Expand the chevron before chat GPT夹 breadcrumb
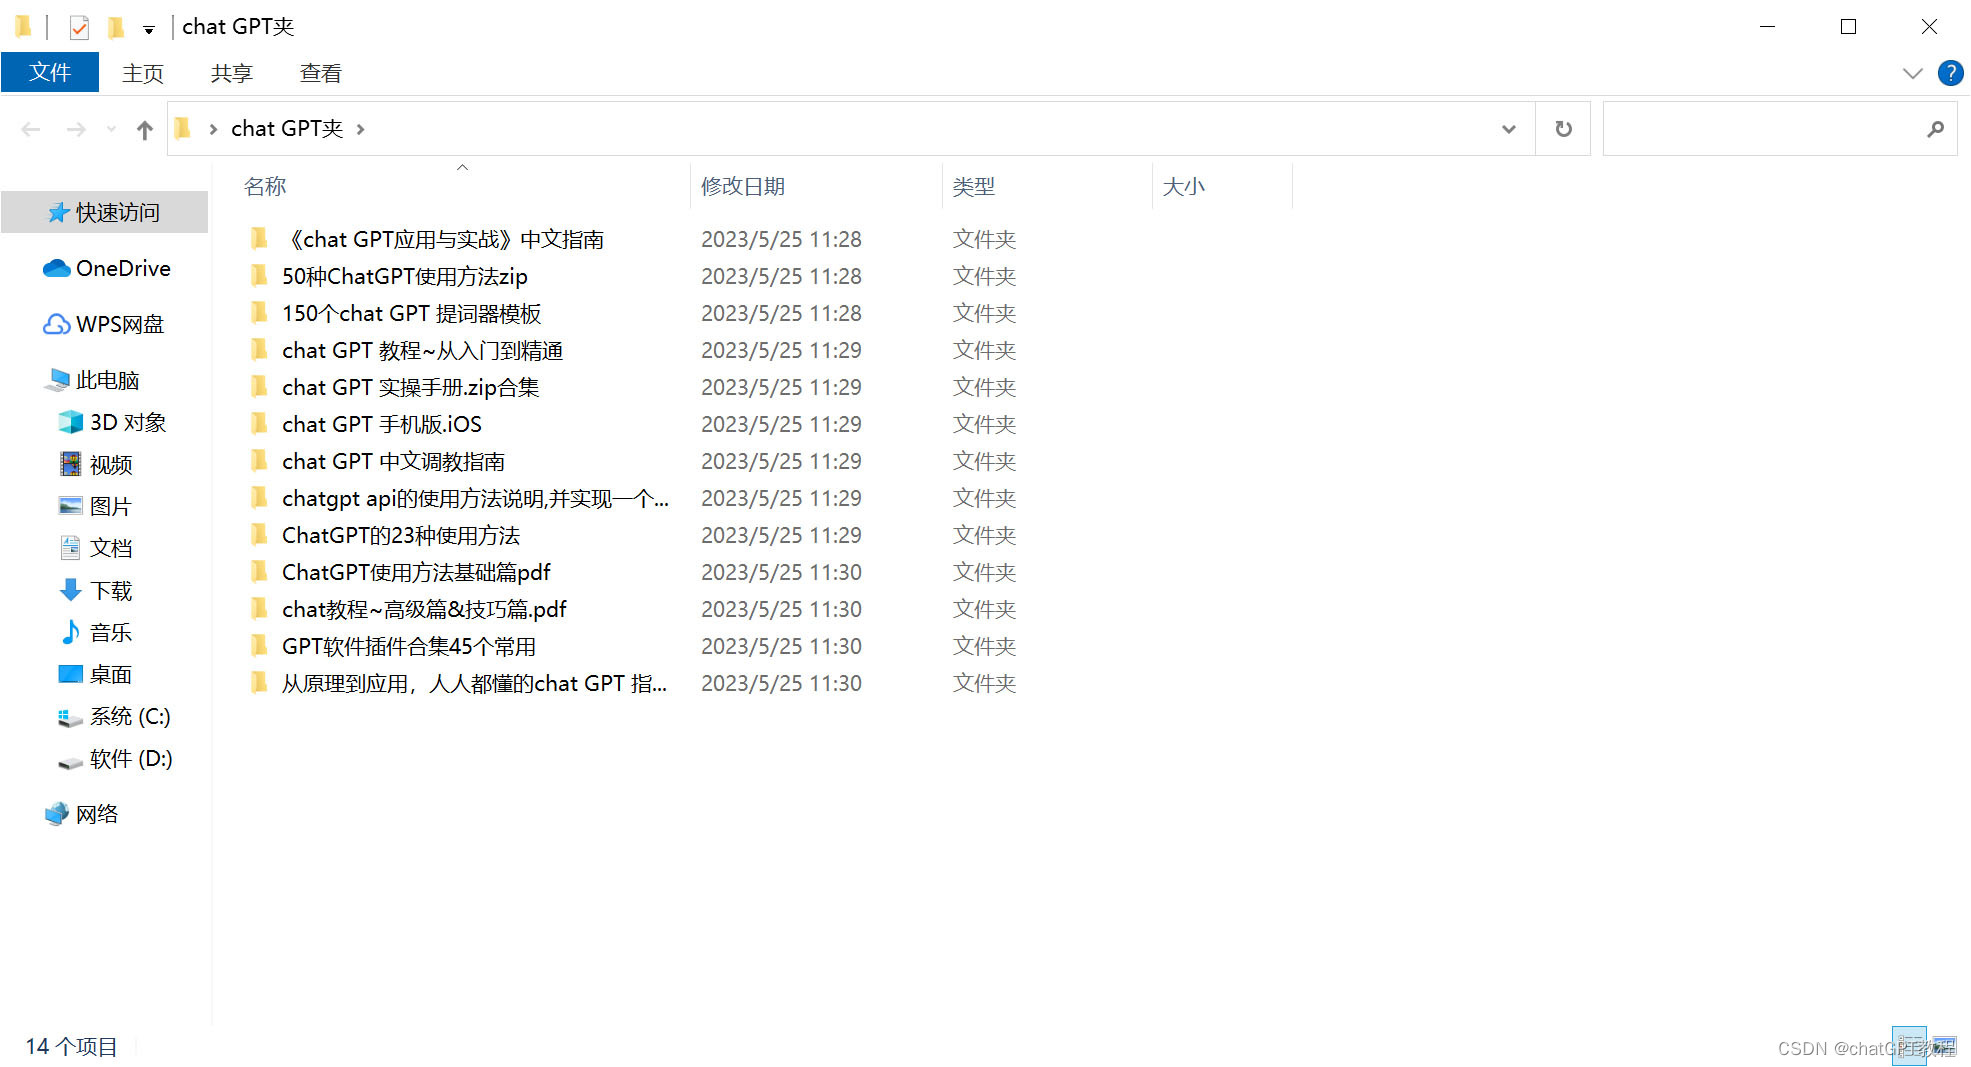 click(x=213, y=129)
